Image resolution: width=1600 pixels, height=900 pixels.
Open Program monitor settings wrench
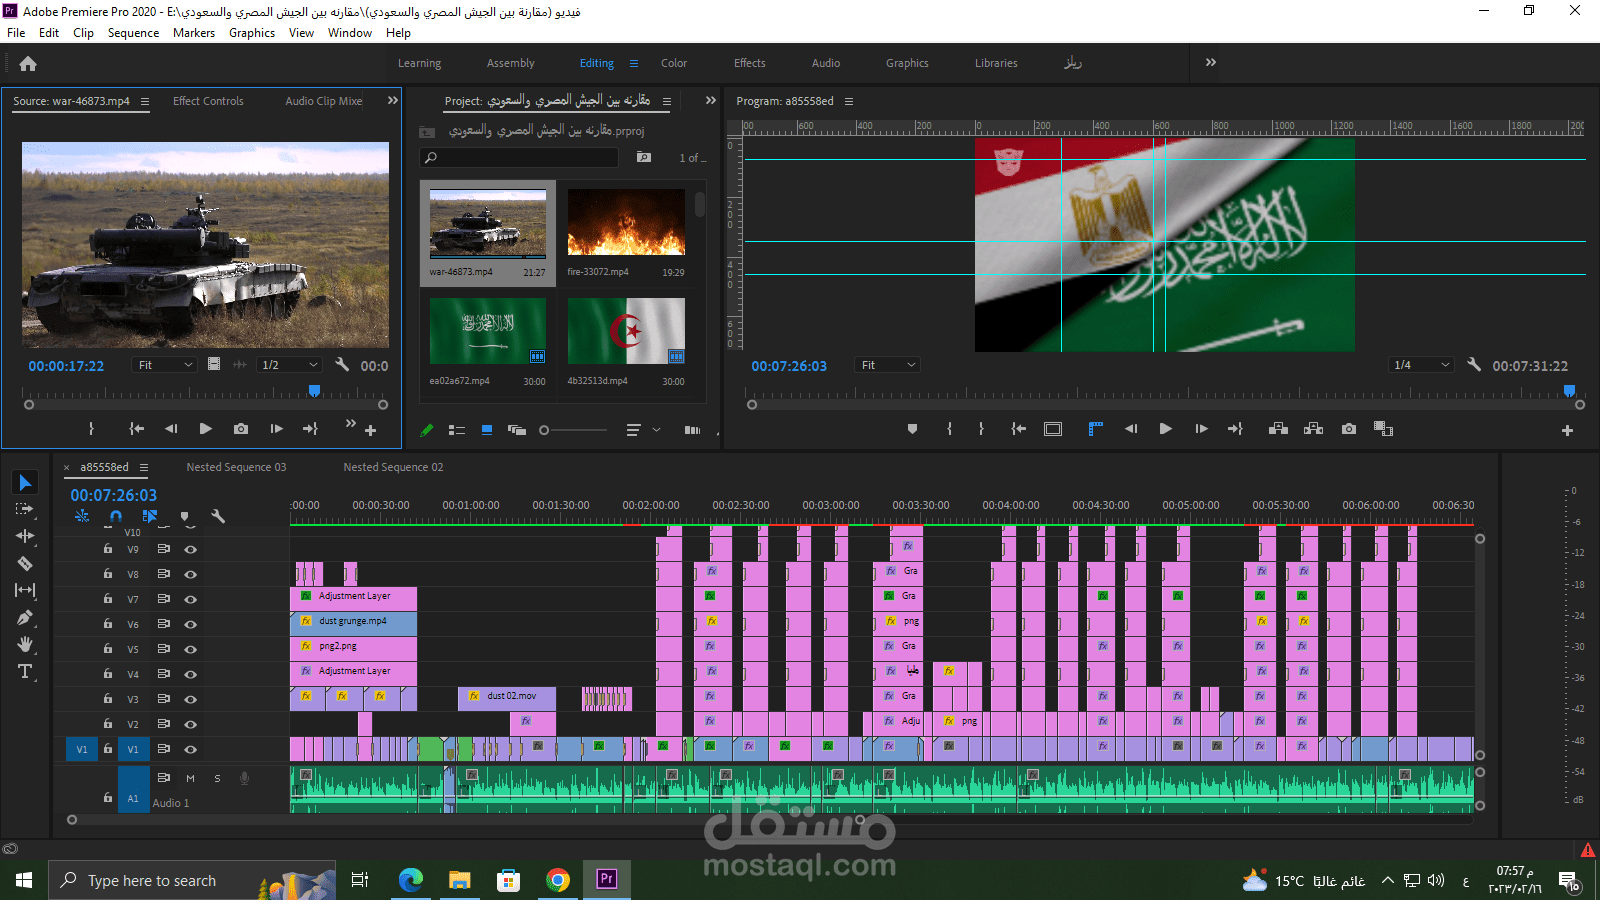pos(1474,365)
